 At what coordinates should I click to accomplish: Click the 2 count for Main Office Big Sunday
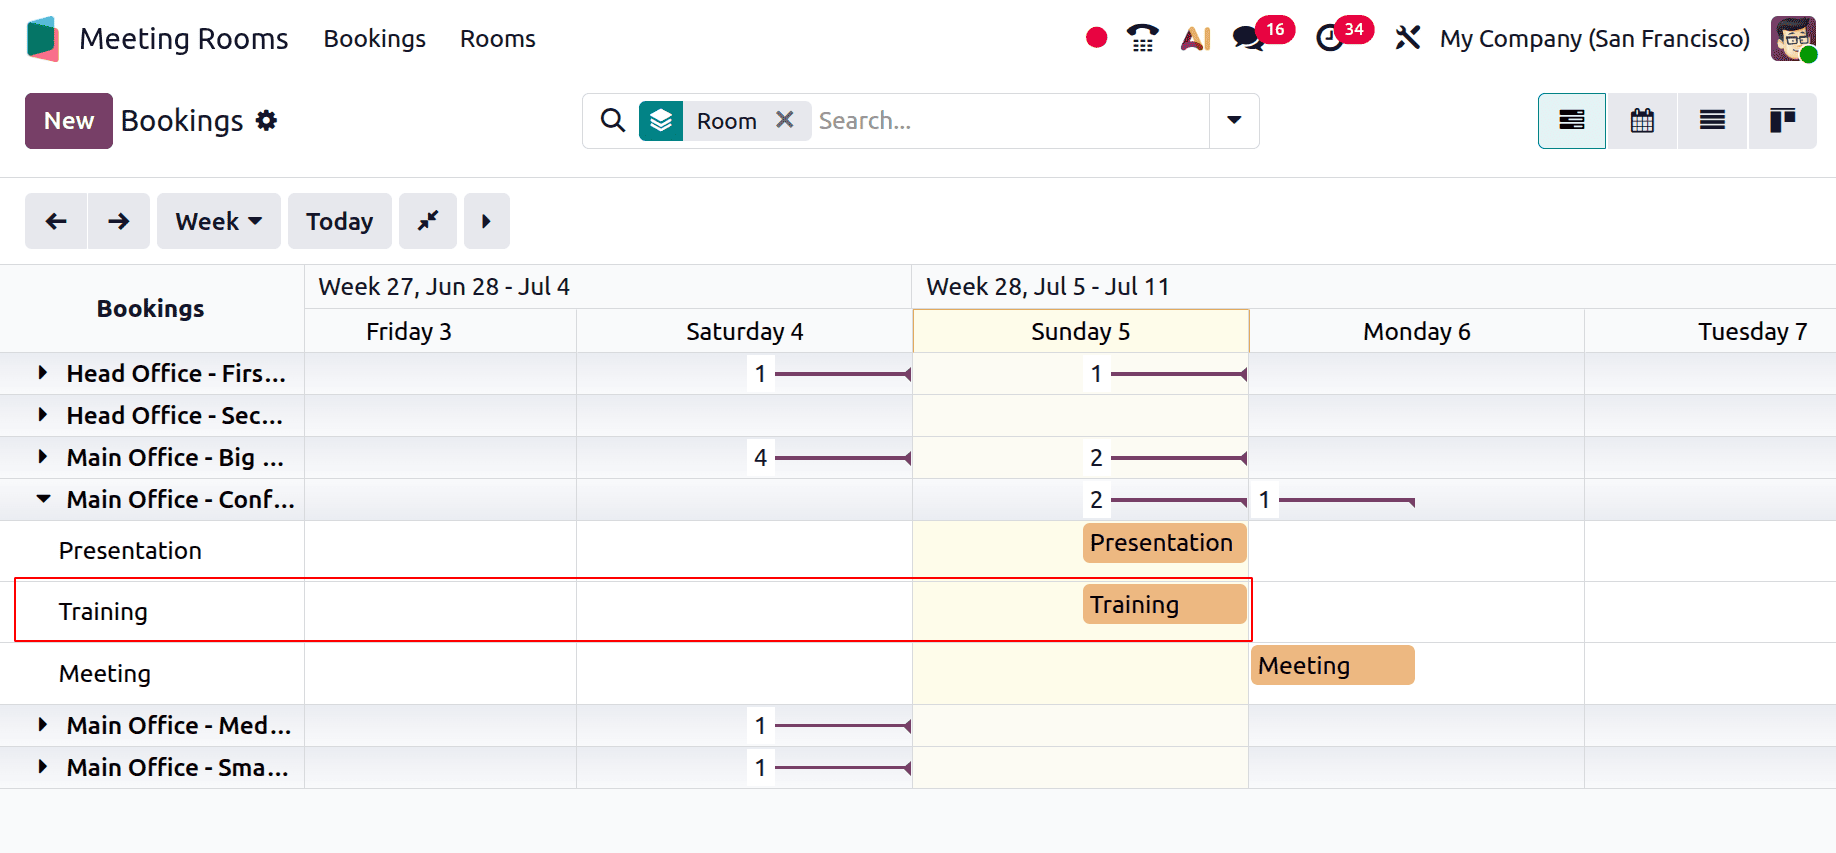point(1096,457)
